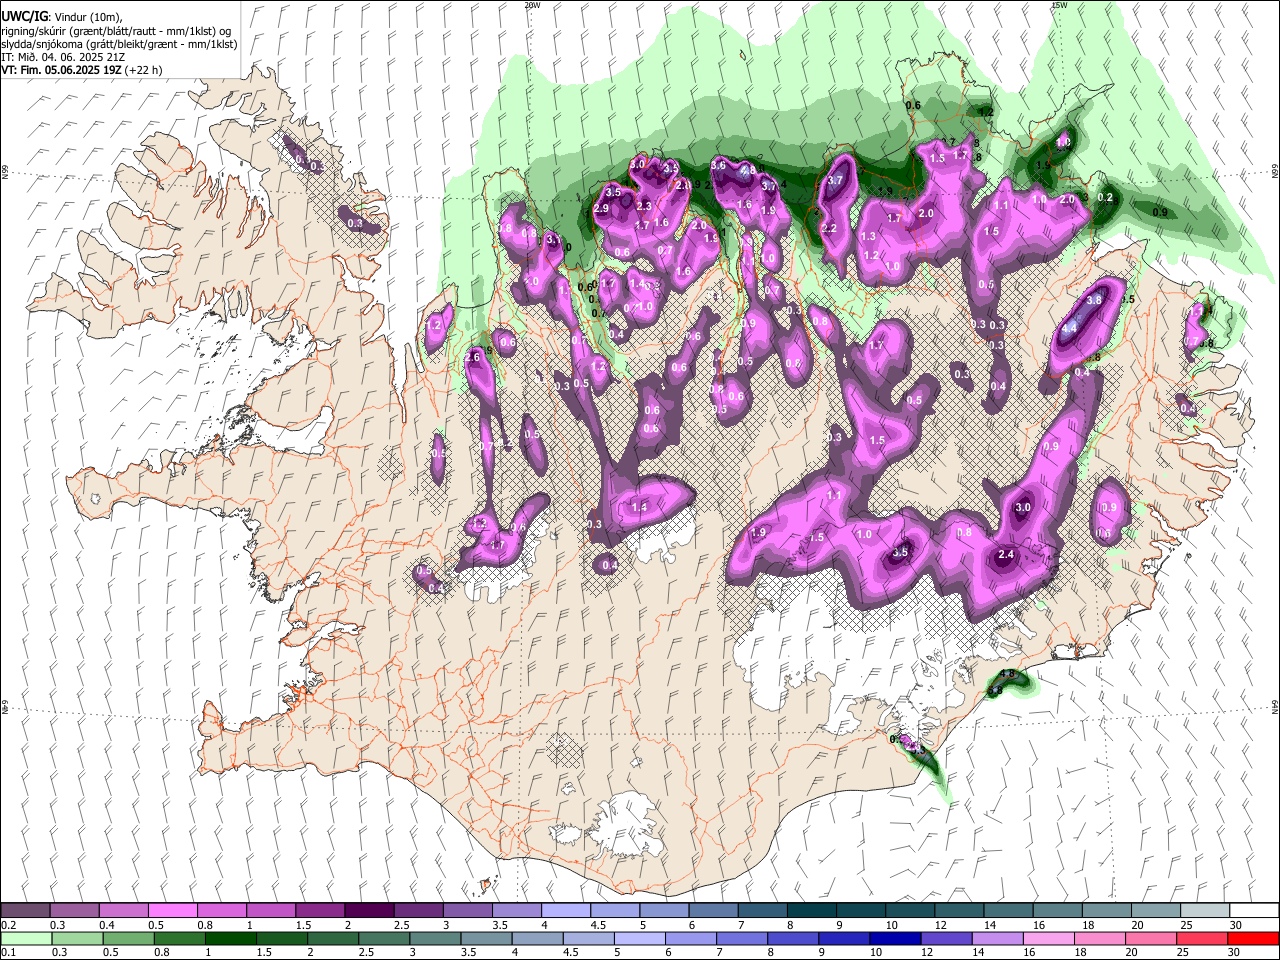The image size is (1280, 960).
Task: Click the '2.4' snowfall value on the map
Action: pyautogui.click(x=1007, y=555)
